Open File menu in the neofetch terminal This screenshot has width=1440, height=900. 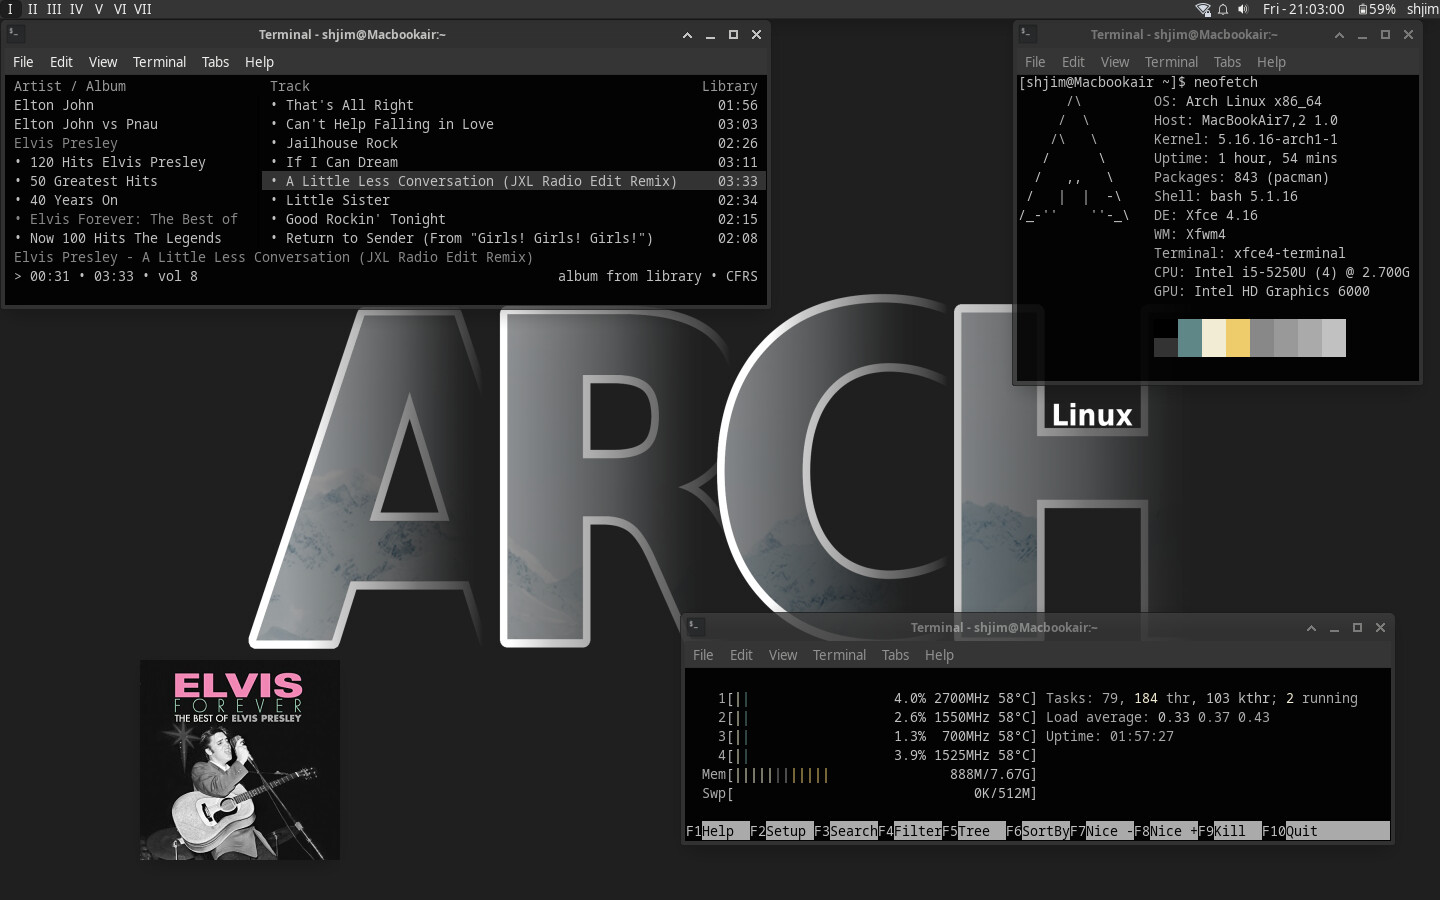click(1035, 62)
